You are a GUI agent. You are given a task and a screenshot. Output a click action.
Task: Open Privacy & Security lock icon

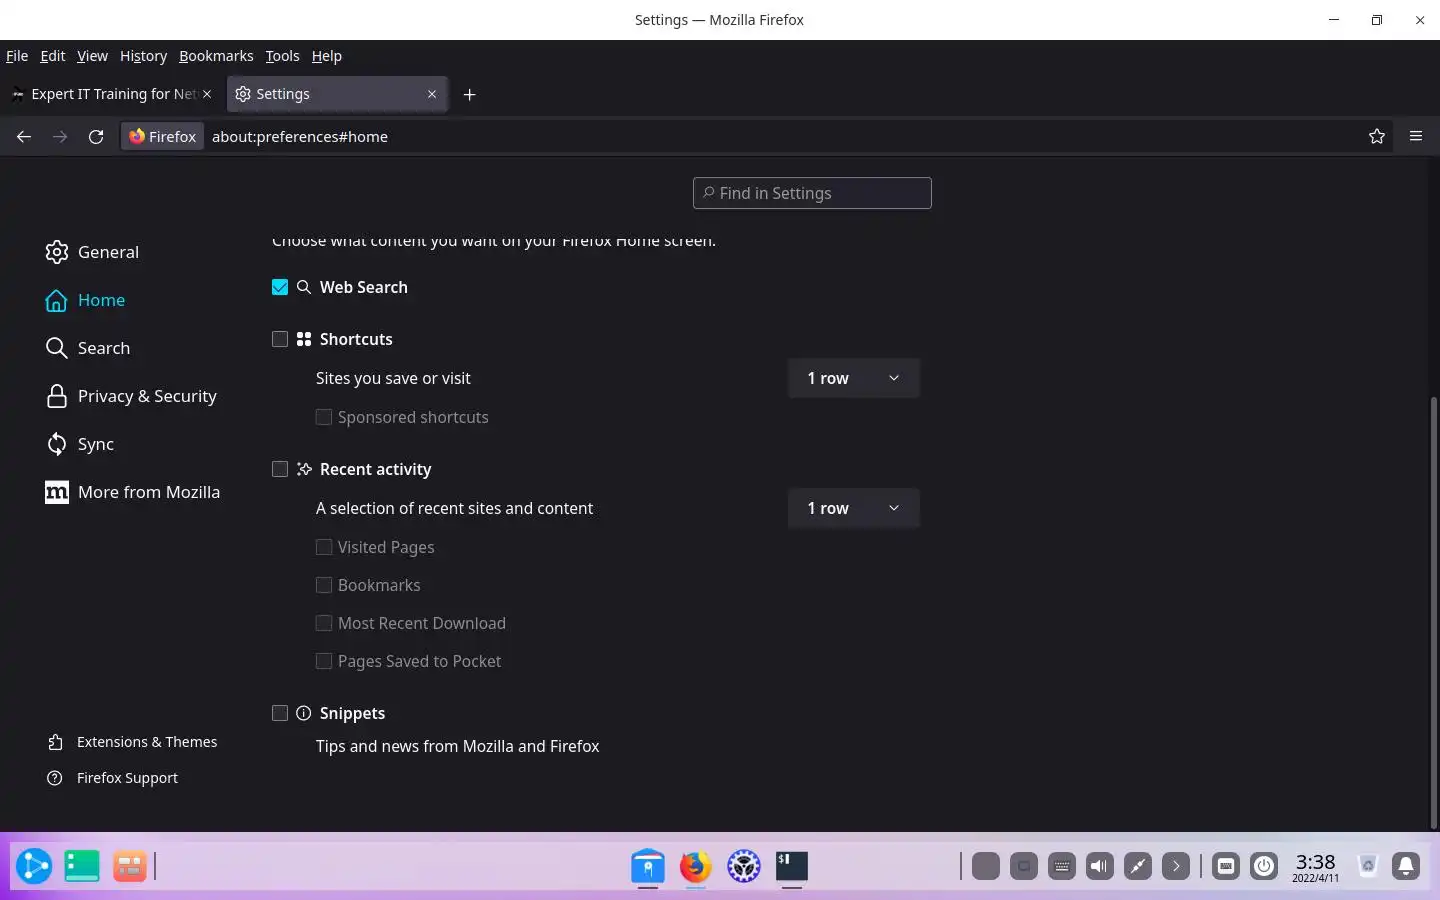click(57, 396)
